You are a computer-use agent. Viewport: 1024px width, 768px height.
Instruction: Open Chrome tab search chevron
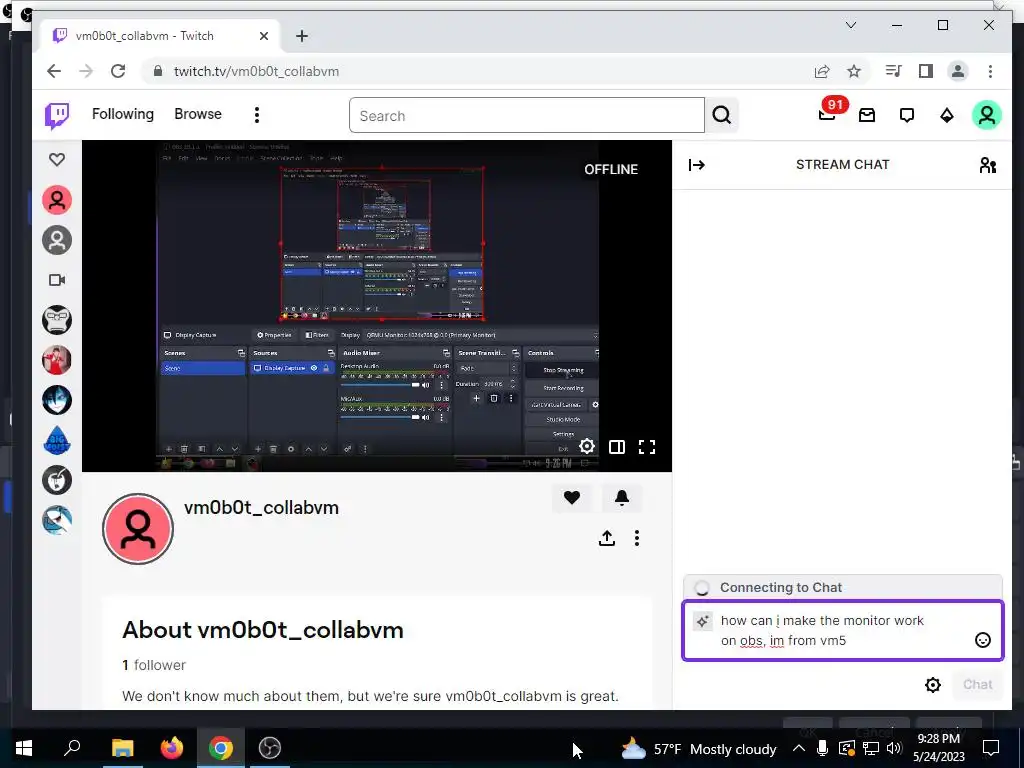point(851,25)
